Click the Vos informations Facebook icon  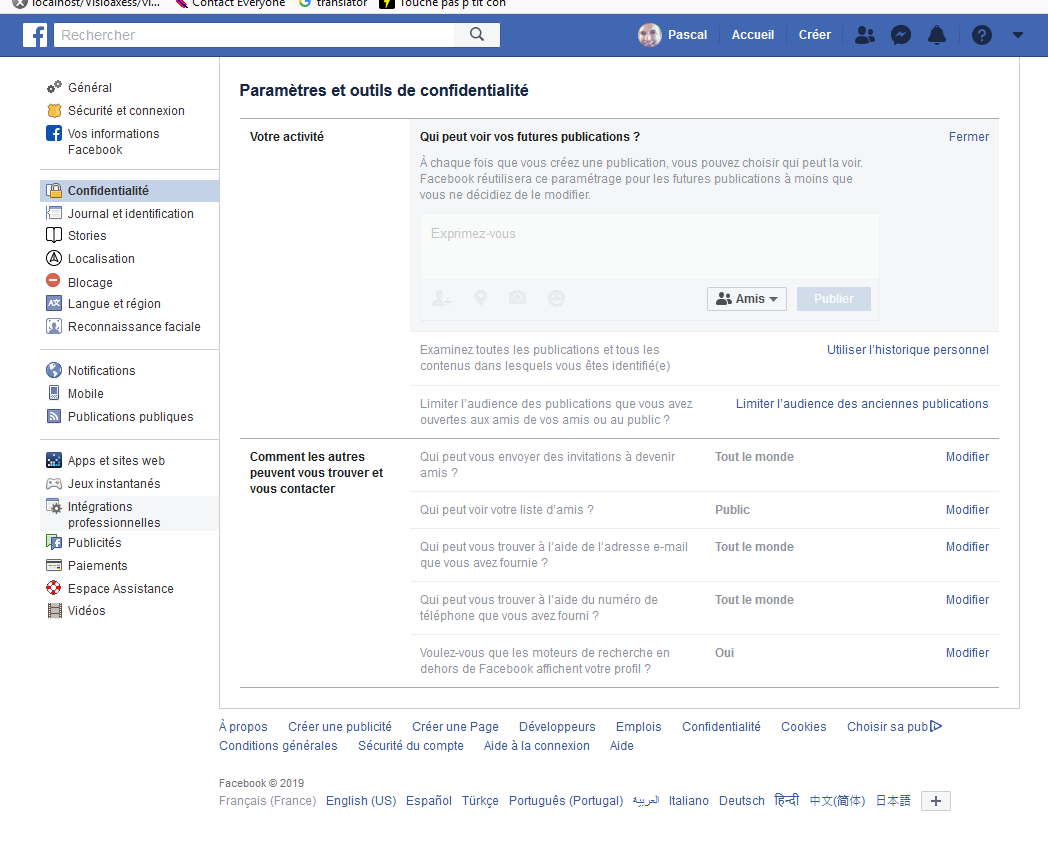54,133
